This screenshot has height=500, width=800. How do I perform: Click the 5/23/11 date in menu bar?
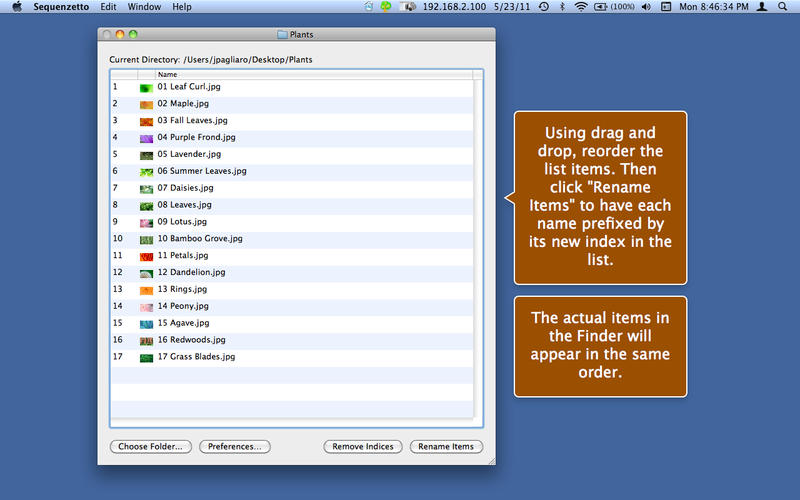[x=512, y=7]
